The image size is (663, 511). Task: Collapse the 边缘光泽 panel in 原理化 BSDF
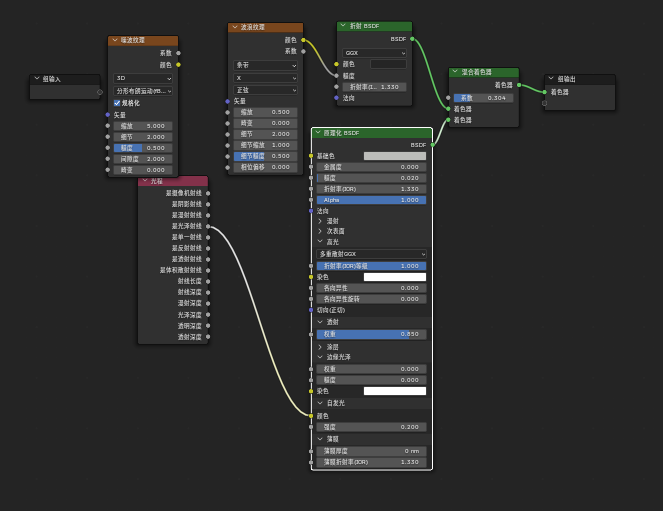320,357
